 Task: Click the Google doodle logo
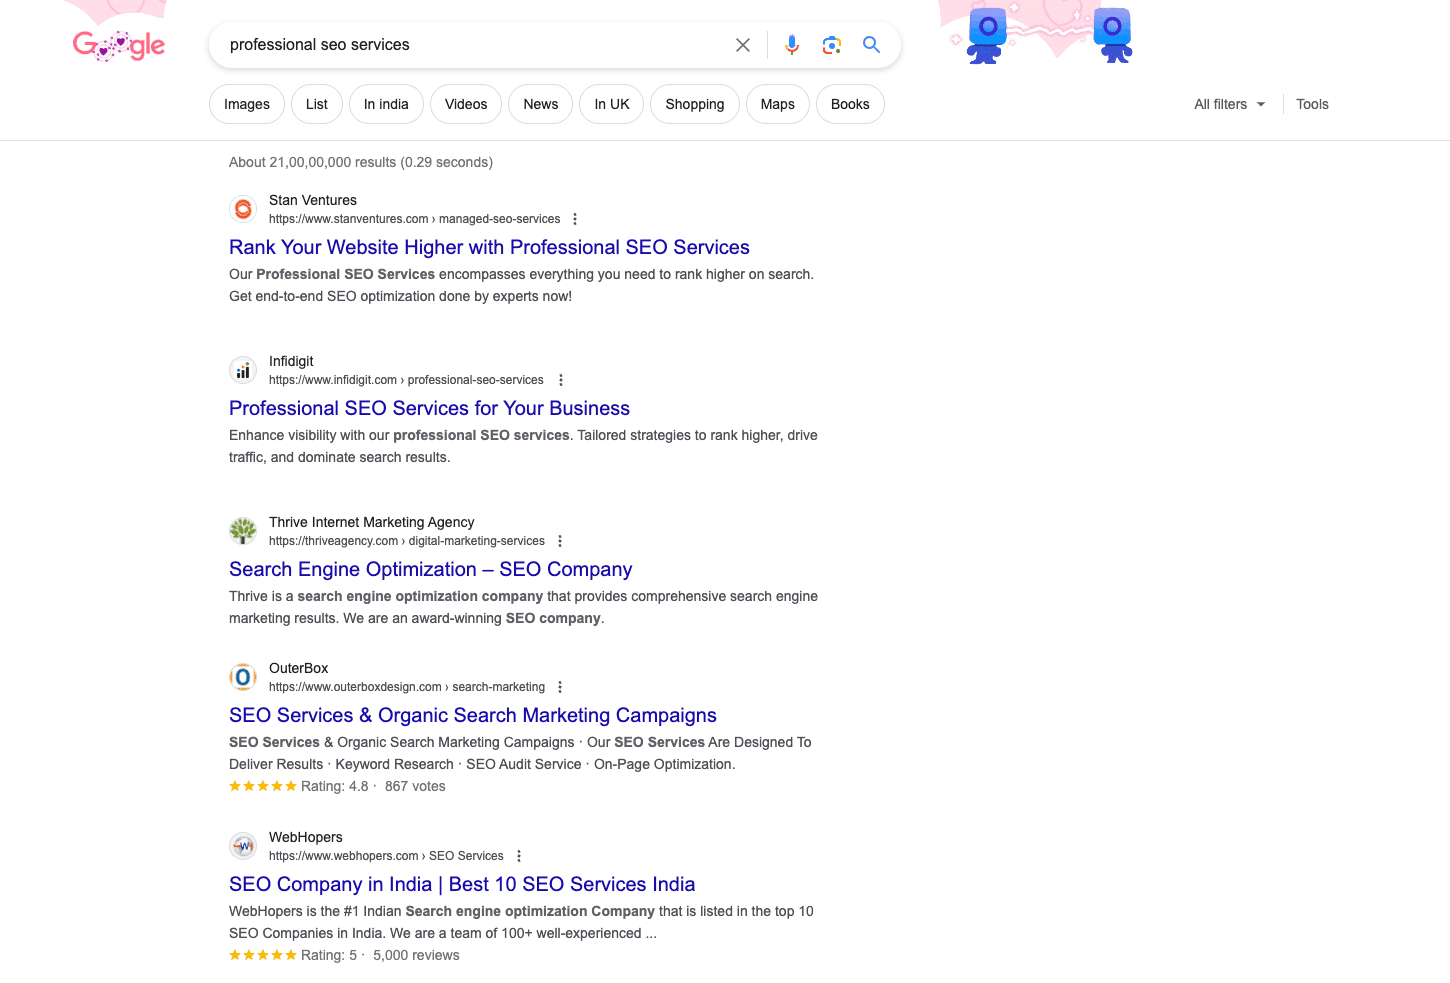click(119, 45)
